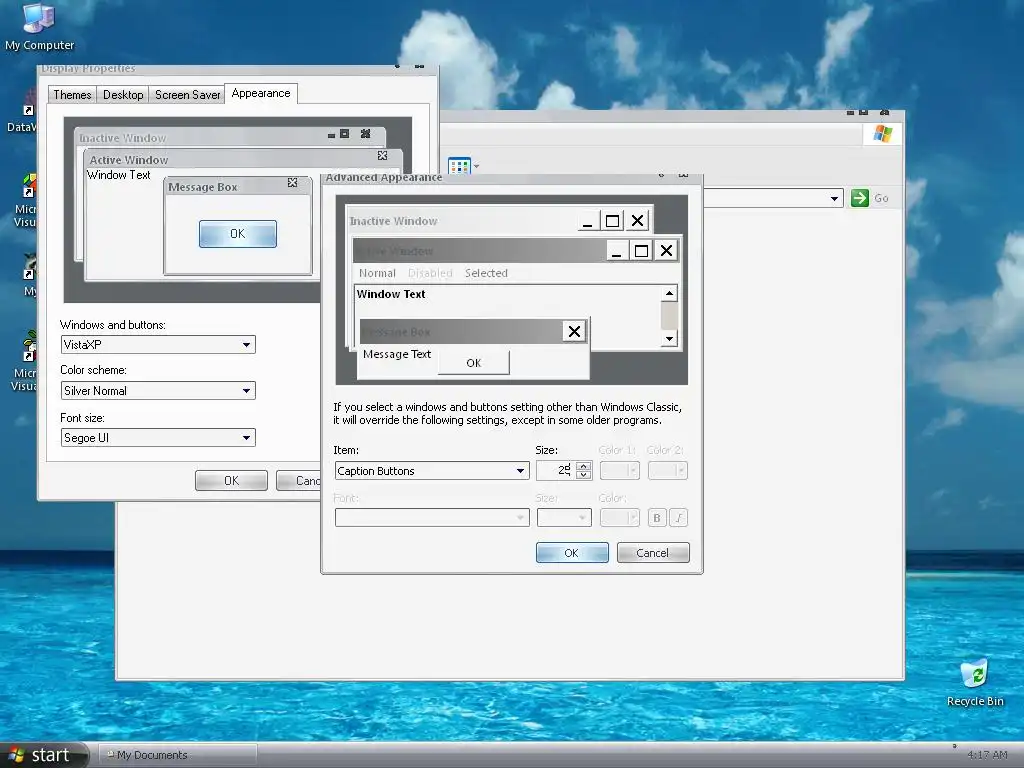
Task: Switch to the Screen Saver tab
Action: [187, 95]
